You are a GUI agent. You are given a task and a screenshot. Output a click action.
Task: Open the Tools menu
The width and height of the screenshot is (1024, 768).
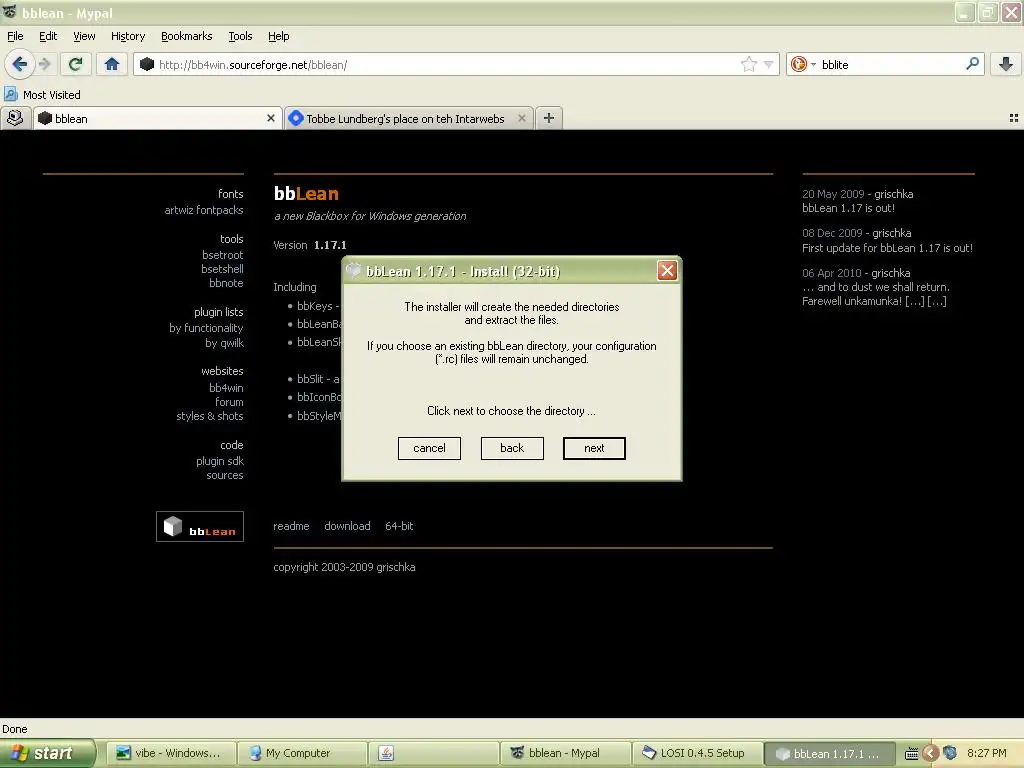pyautogui.click(x=240, y=36)
